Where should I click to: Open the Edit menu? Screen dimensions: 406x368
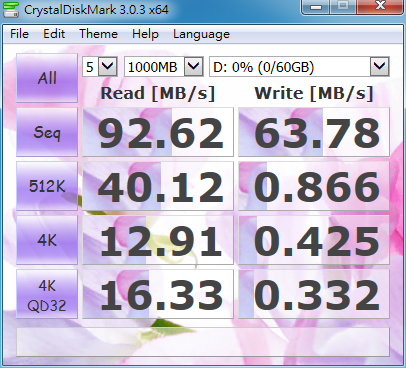click(x=54, y=34)
